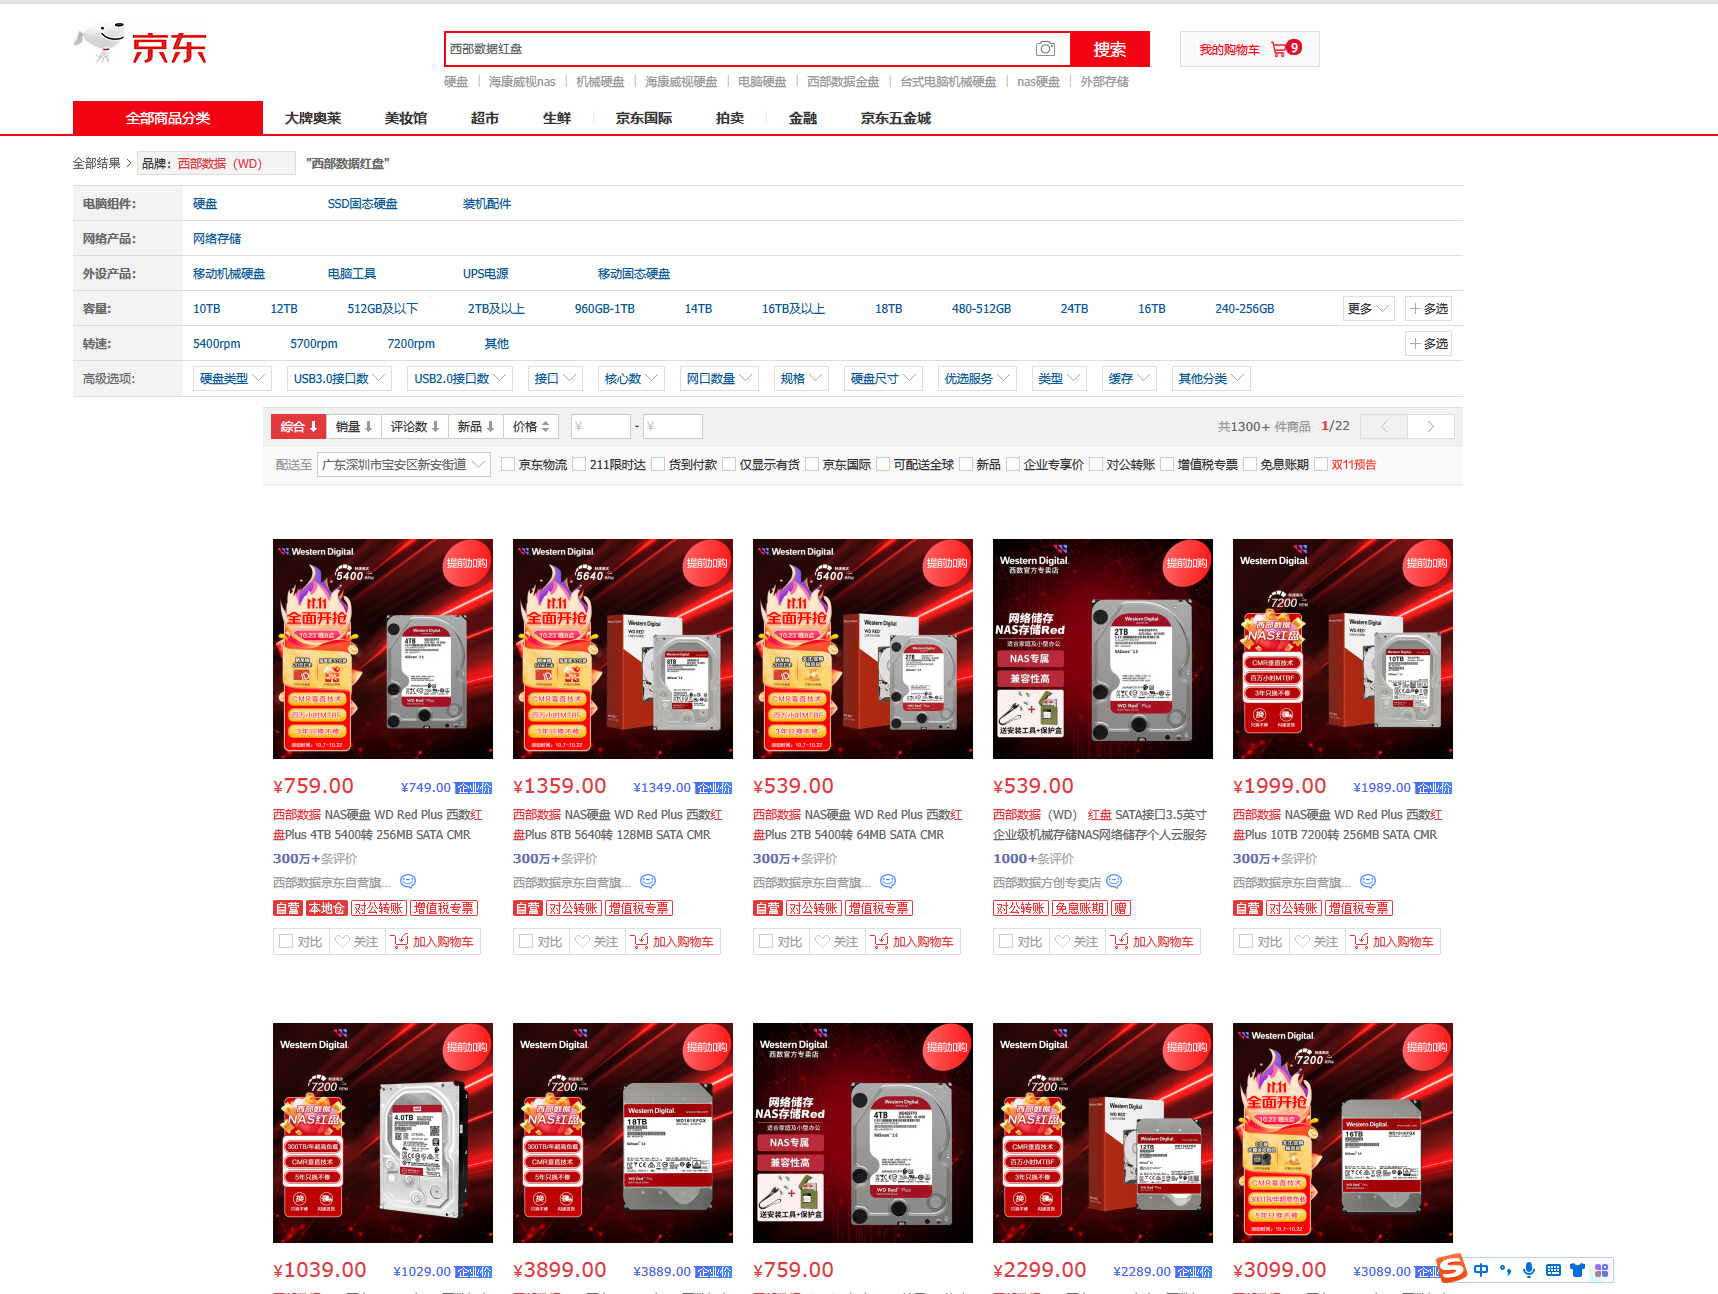Open the delivery address dropdown 广东深圳市宝安区
Screen dimensions: 1718x1294
pos(403,464)
